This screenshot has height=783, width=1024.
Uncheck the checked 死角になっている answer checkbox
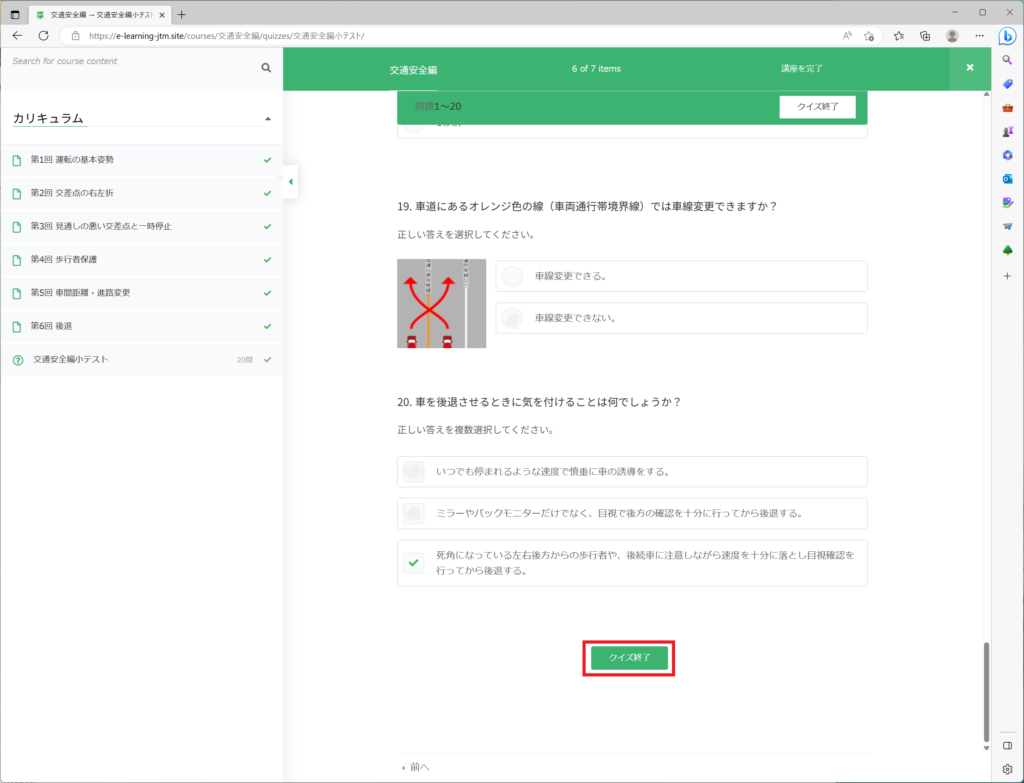pos(413,563)
